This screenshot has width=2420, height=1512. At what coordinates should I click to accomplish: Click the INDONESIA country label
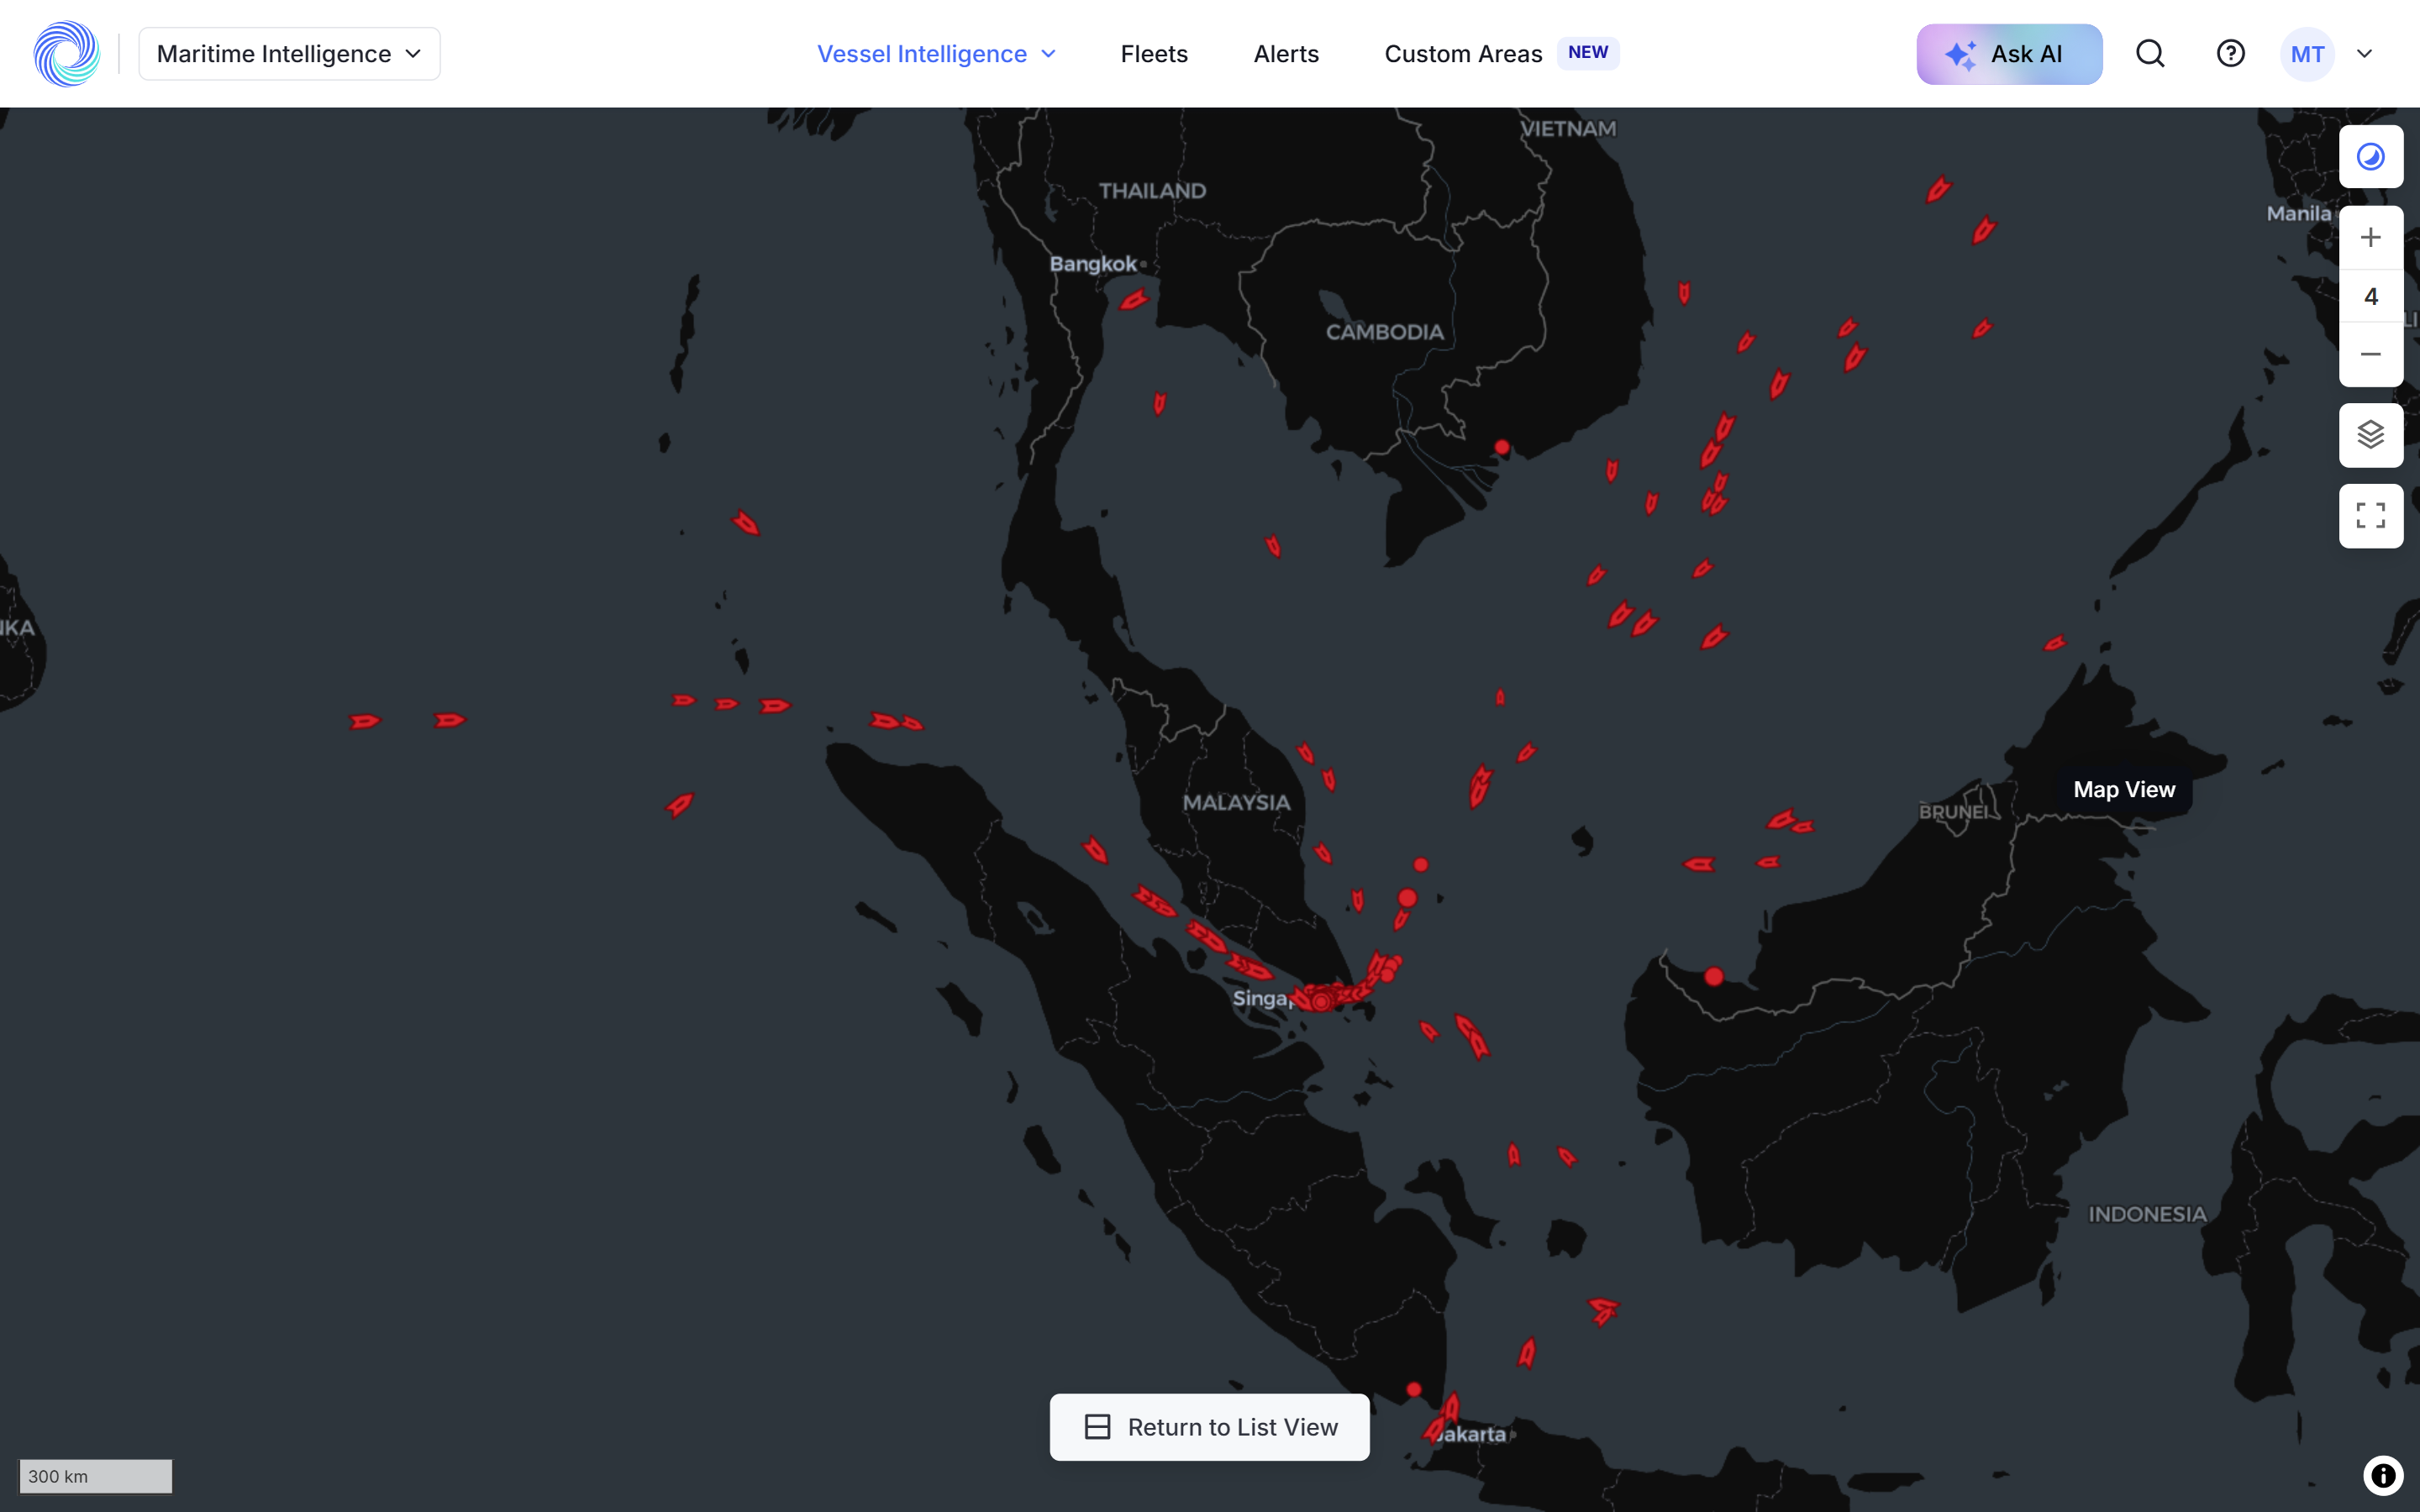point(2147,1214)
